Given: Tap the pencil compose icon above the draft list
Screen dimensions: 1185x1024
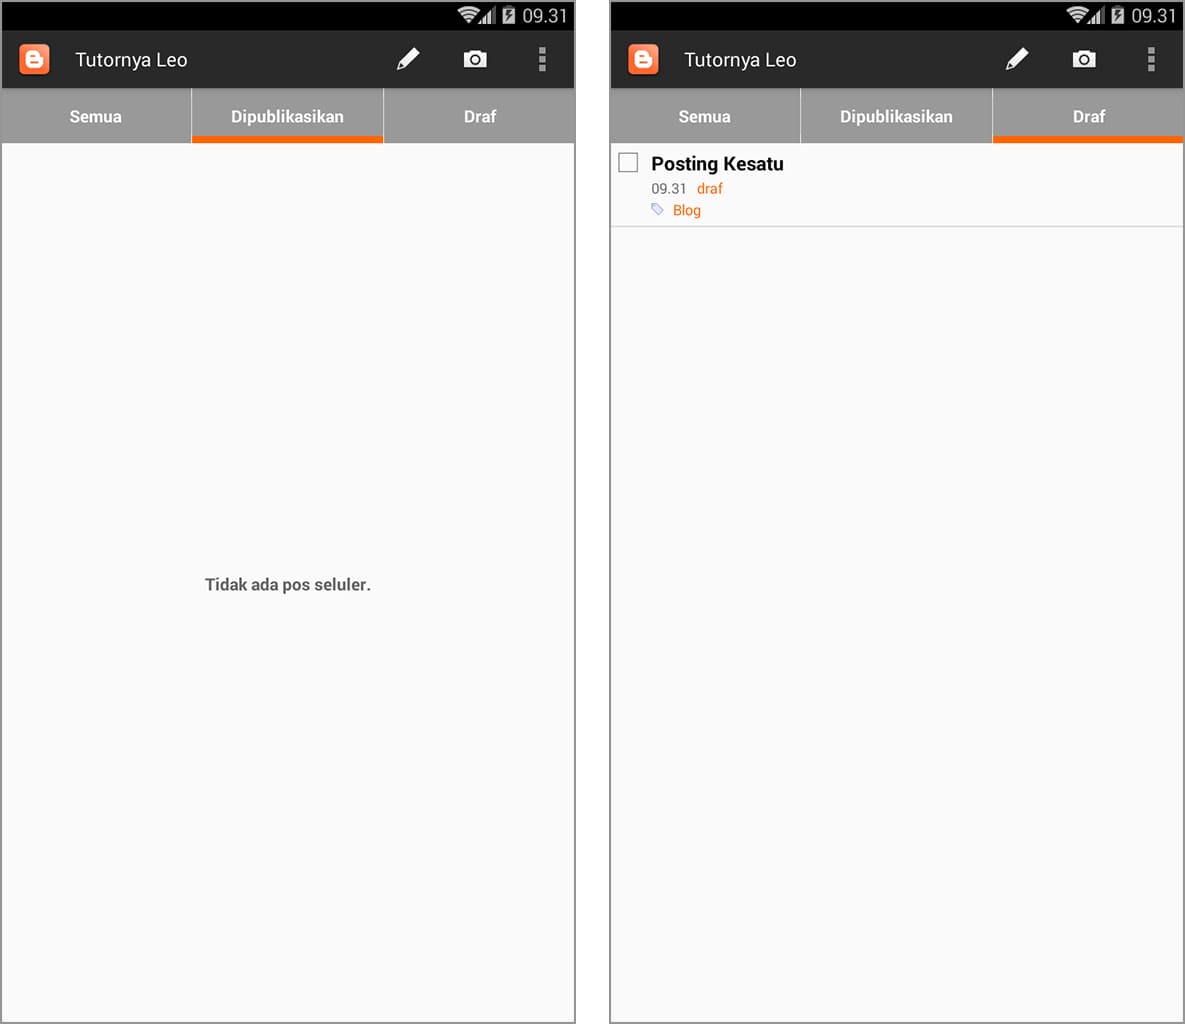Looking at the screenshot, I should click(1017, 60).
